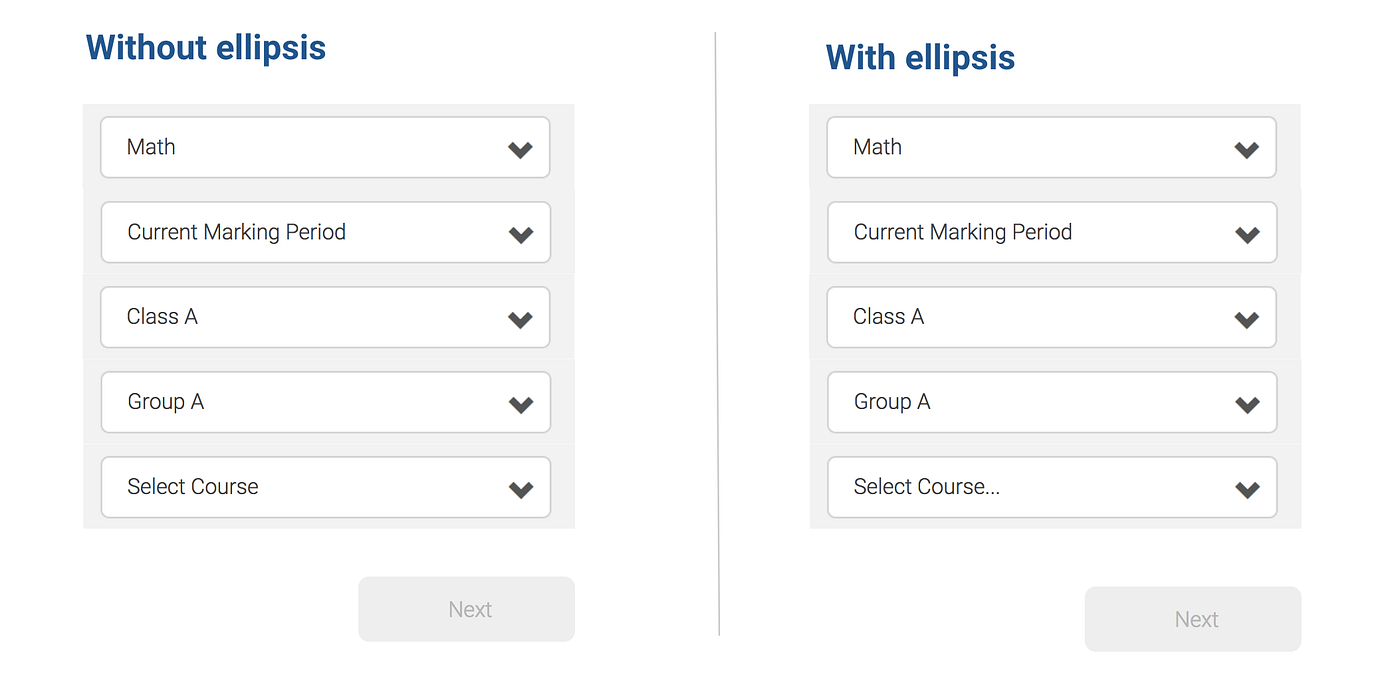Open the Class A dropdown on the right panel
The height and width of the screenshot is (685, 1400).
1050,317
